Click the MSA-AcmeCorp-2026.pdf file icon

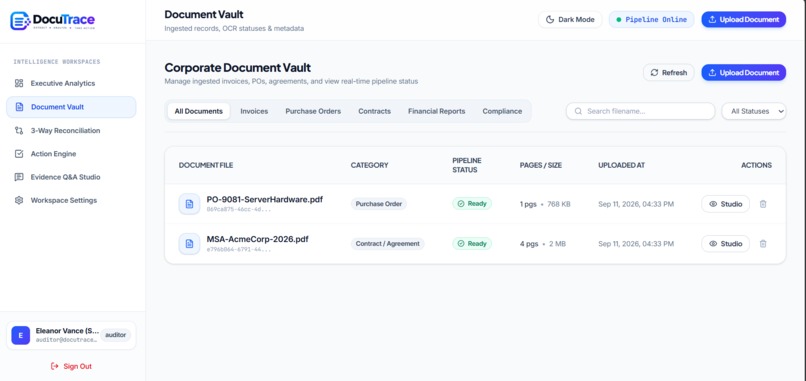pos(189,244)
